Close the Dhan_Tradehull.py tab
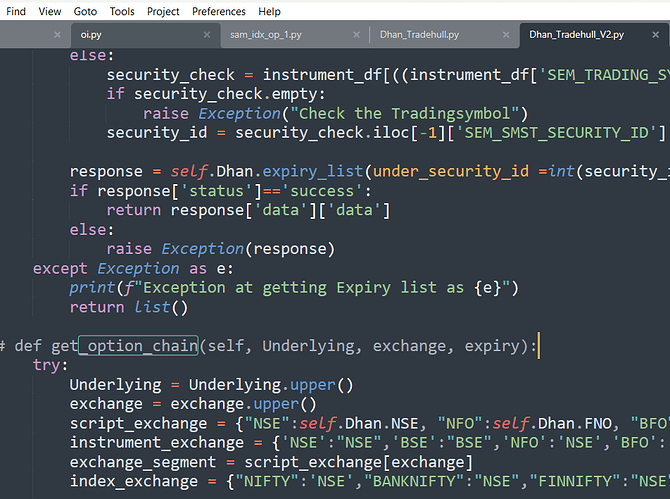Screen dimensions: 670x499 point(506,35)
